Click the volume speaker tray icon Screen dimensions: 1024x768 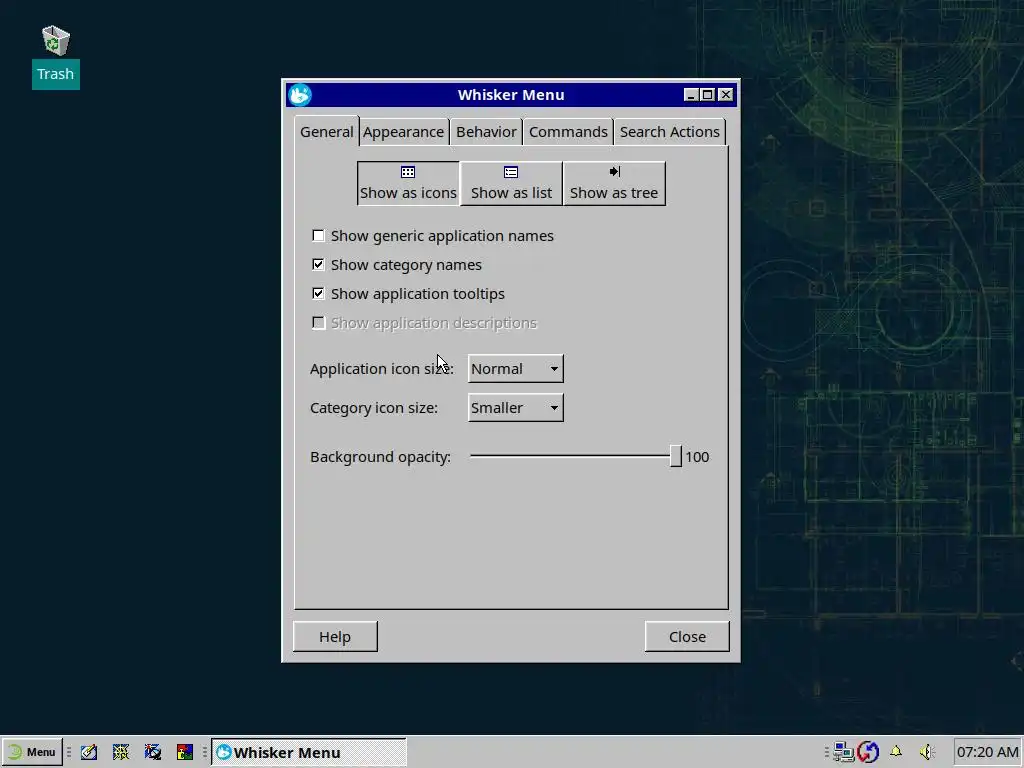[927, 752]
